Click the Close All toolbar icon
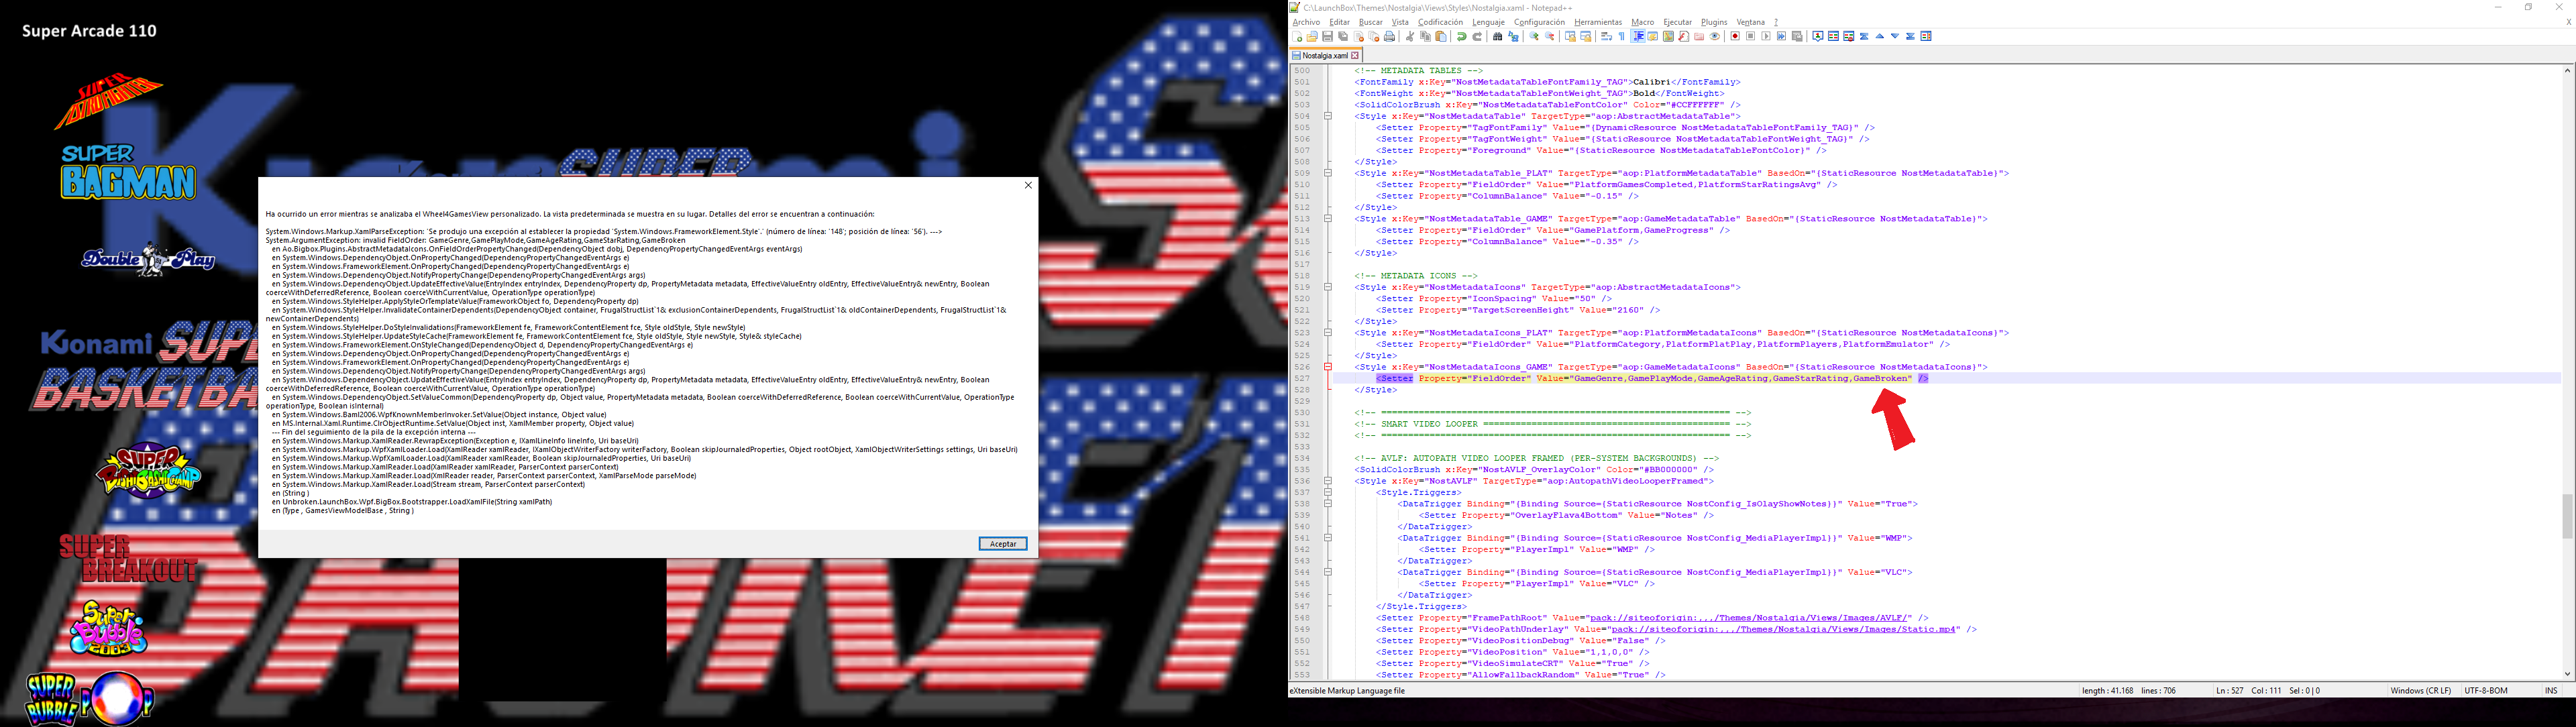The height and width of the screenshot is (727, 2576). (1374, 37)
